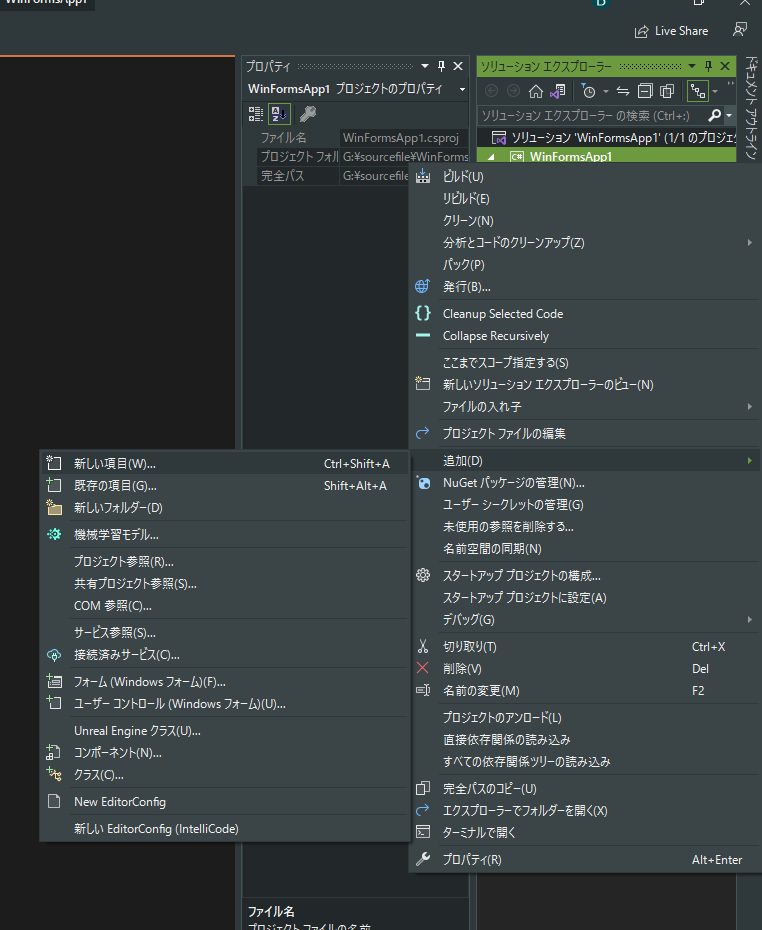Choose プロジェクトのアンロード(L) entry
Image resolution: width=762 pixels, height=930 pixels.
pos(585,718)
